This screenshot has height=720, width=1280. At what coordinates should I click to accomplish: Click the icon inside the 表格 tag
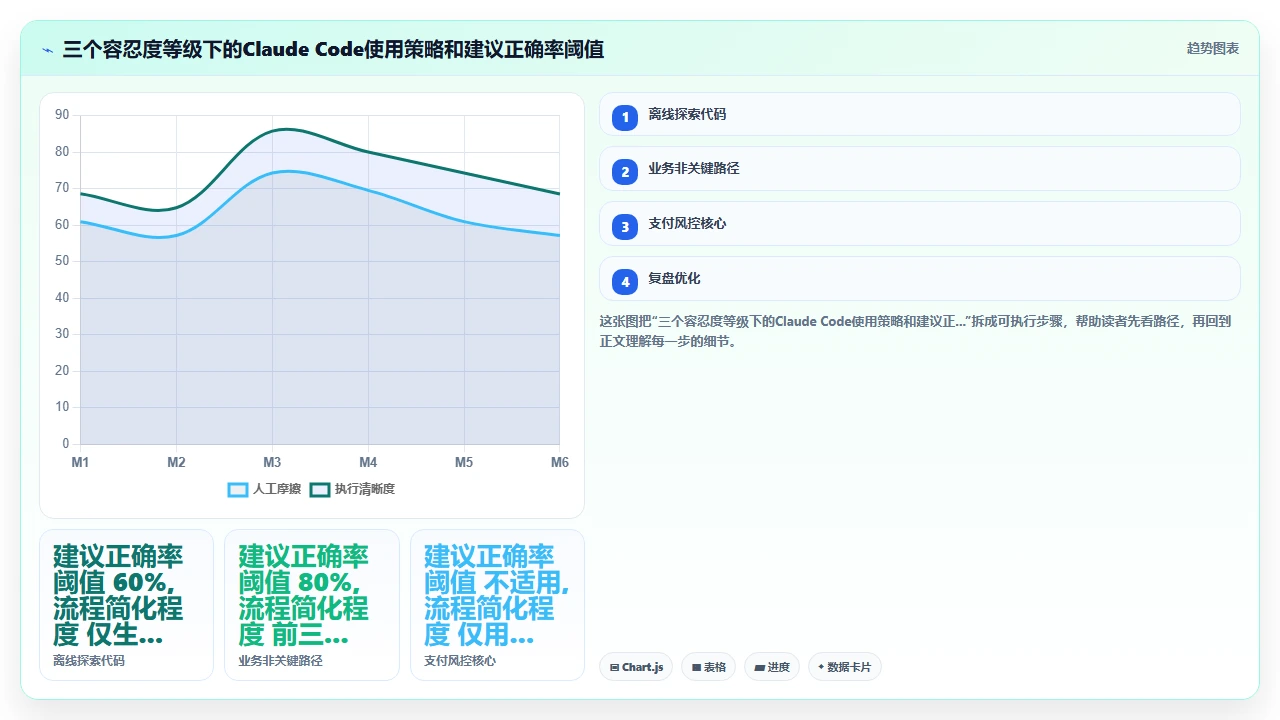[x=696, y=667]
